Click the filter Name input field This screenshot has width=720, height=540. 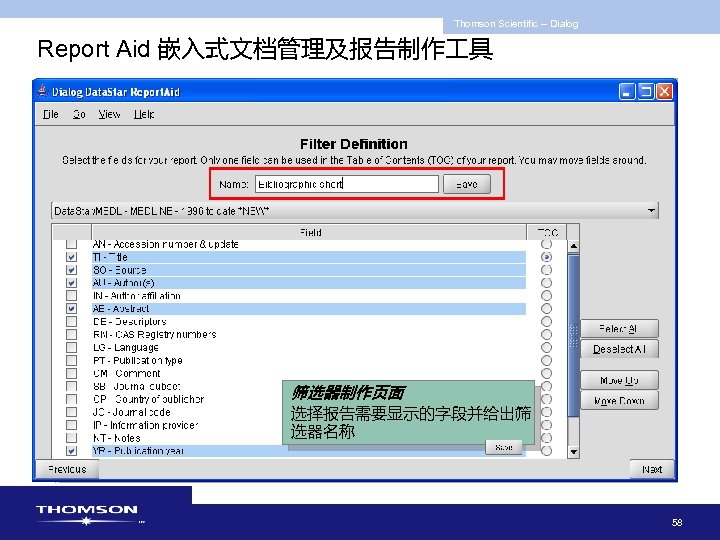347,184
